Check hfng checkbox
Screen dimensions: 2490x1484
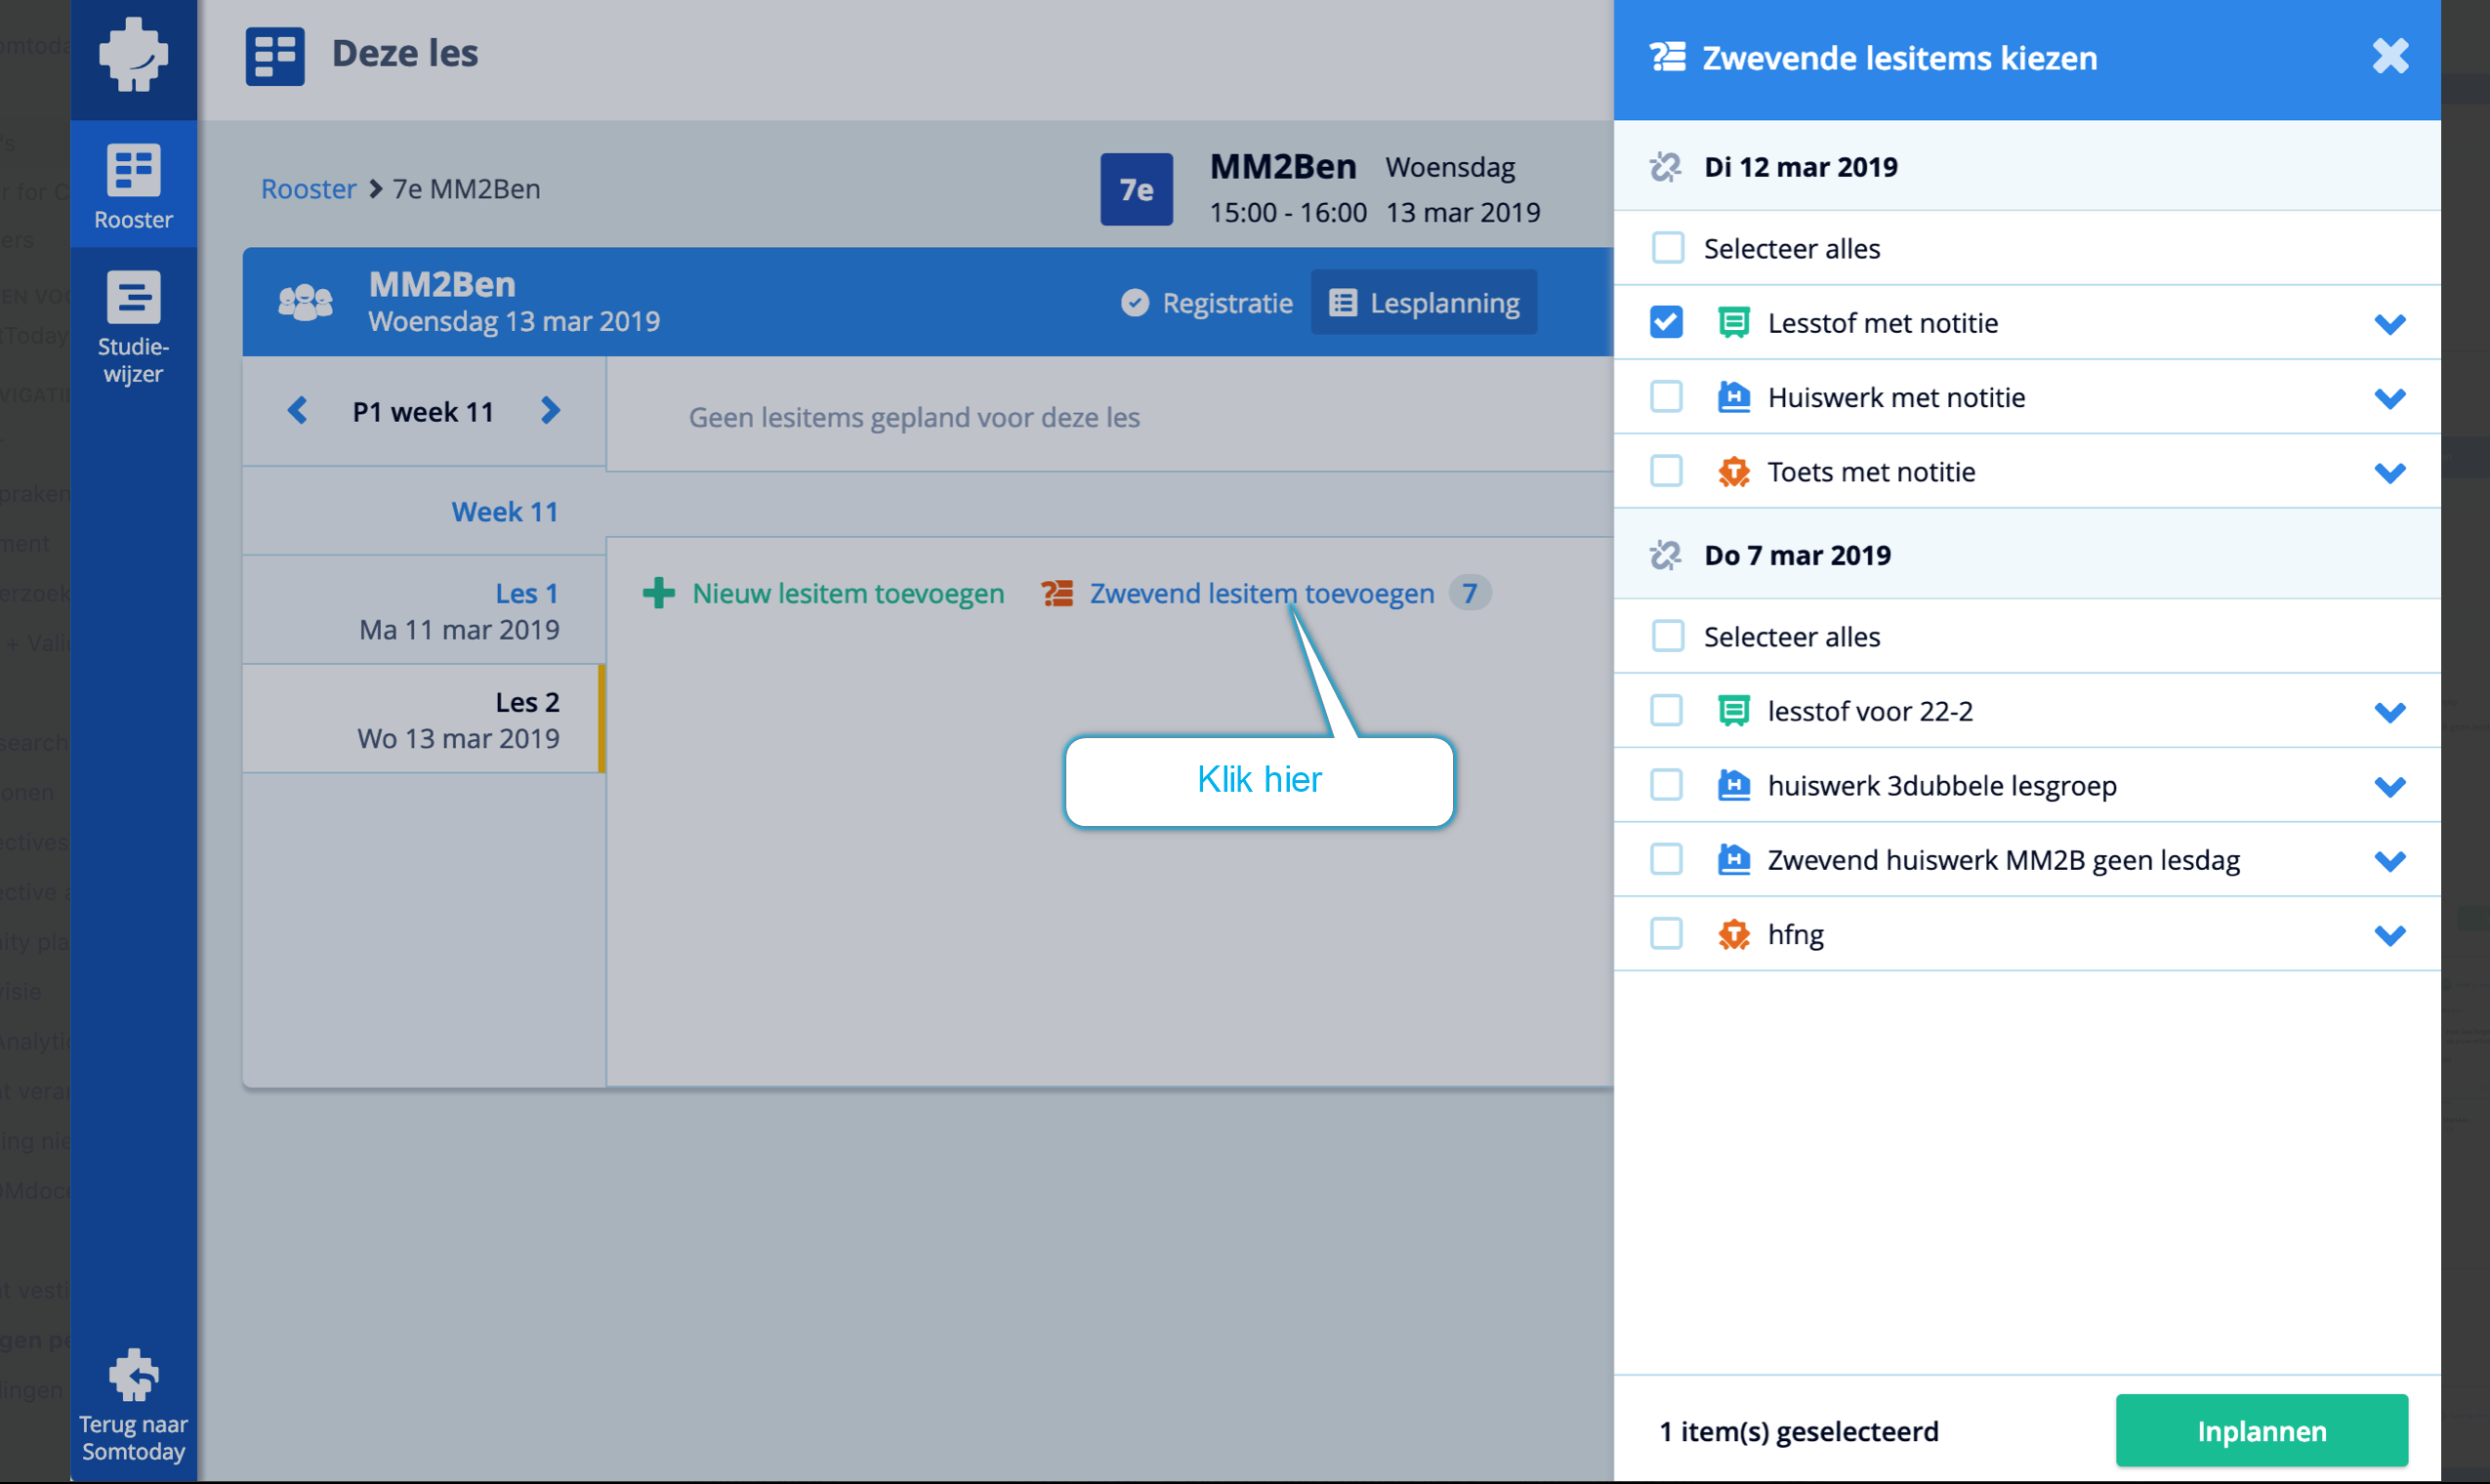pos(1666,933)
